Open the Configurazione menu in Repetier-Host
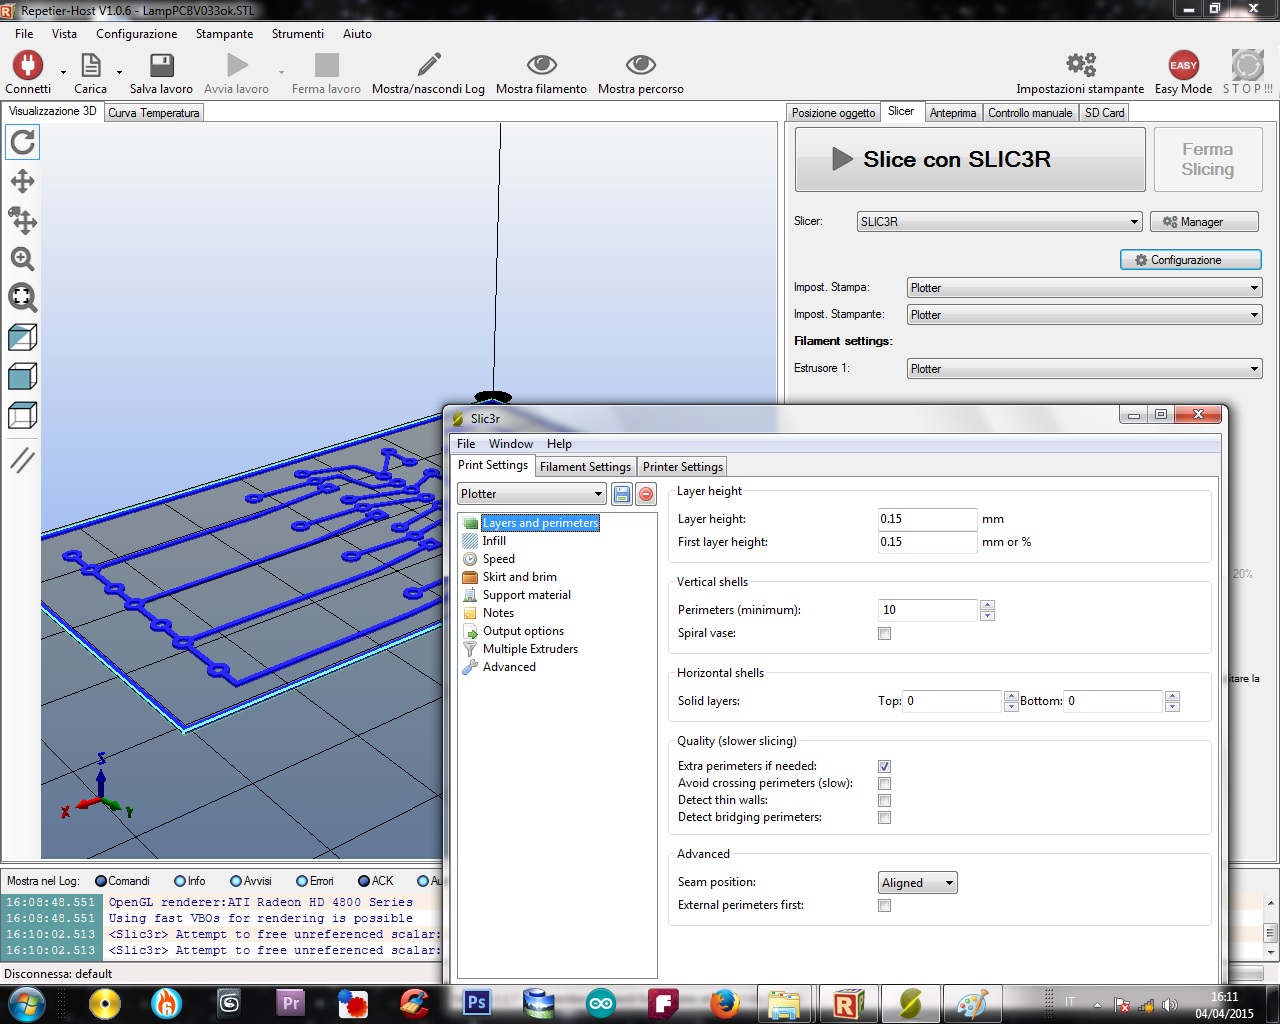 pyautogui.click(x=136, y=34)
